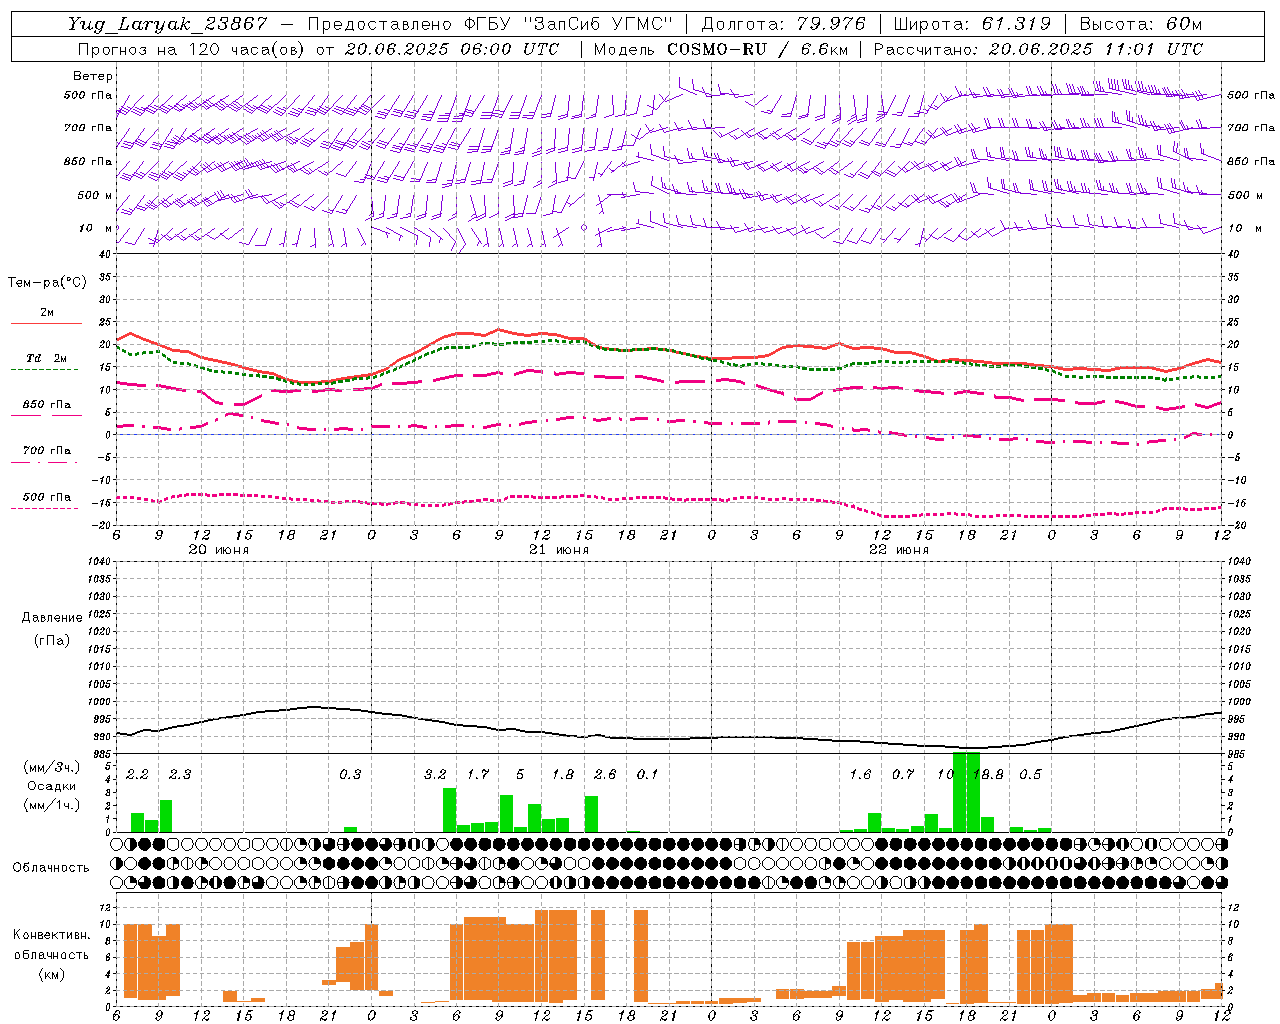Click the latitude value Широта: 61.319

pos(972,24)
